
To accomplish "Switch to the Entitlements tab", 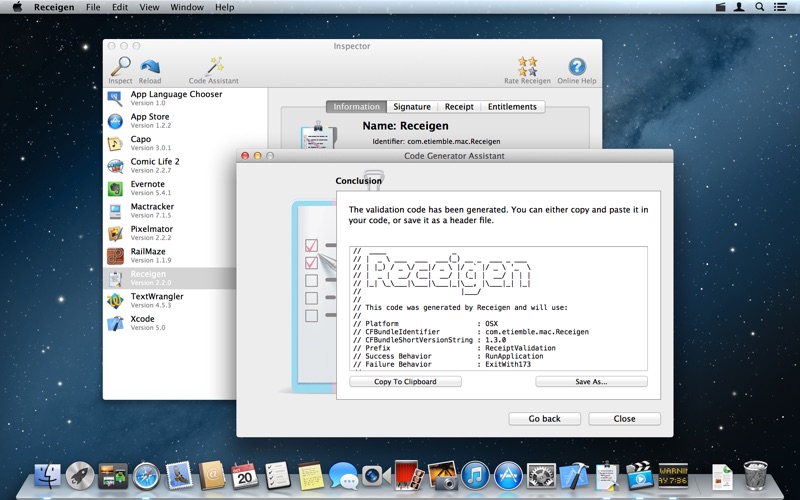I will (x=511, y=107).
